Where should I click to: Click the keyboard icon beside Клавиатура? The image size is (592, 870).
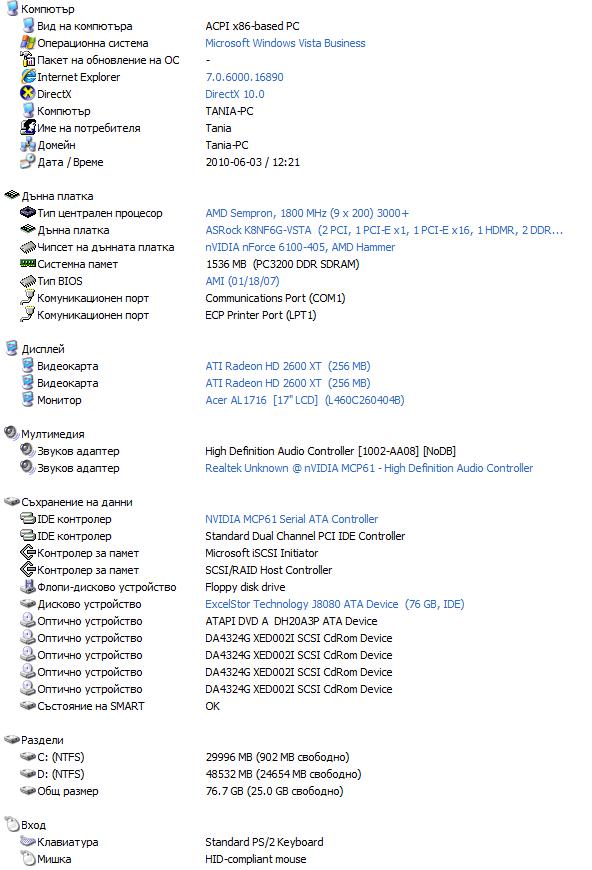pos(28,842)
